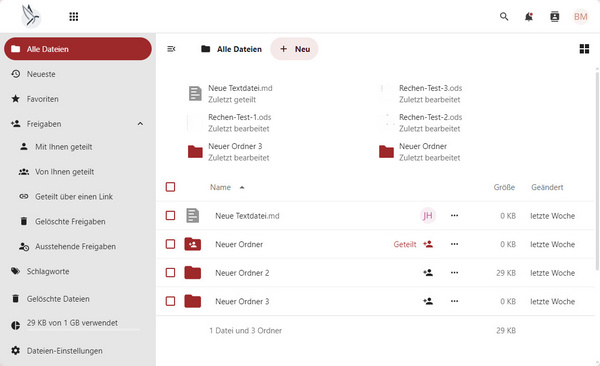Click the share icon for Neuer Ordner 3
The image size is (600, 366).
pyautogui.click(x=428, y=301)
